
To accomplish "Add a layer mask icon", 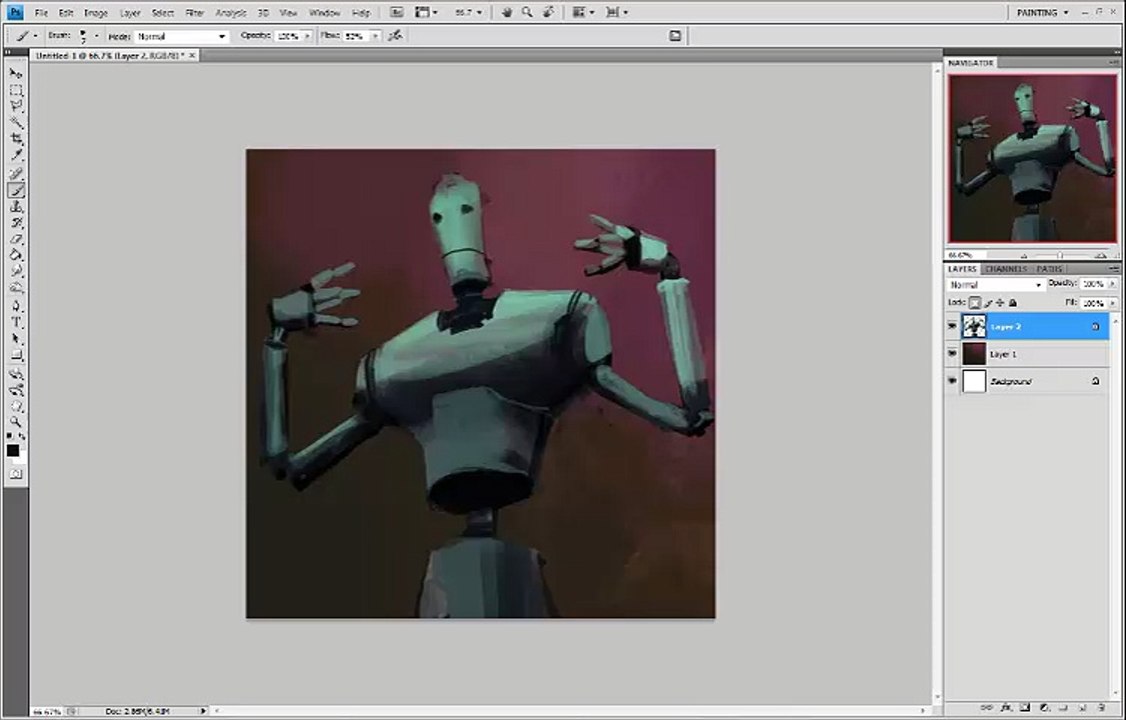I will click(1025, 709).
